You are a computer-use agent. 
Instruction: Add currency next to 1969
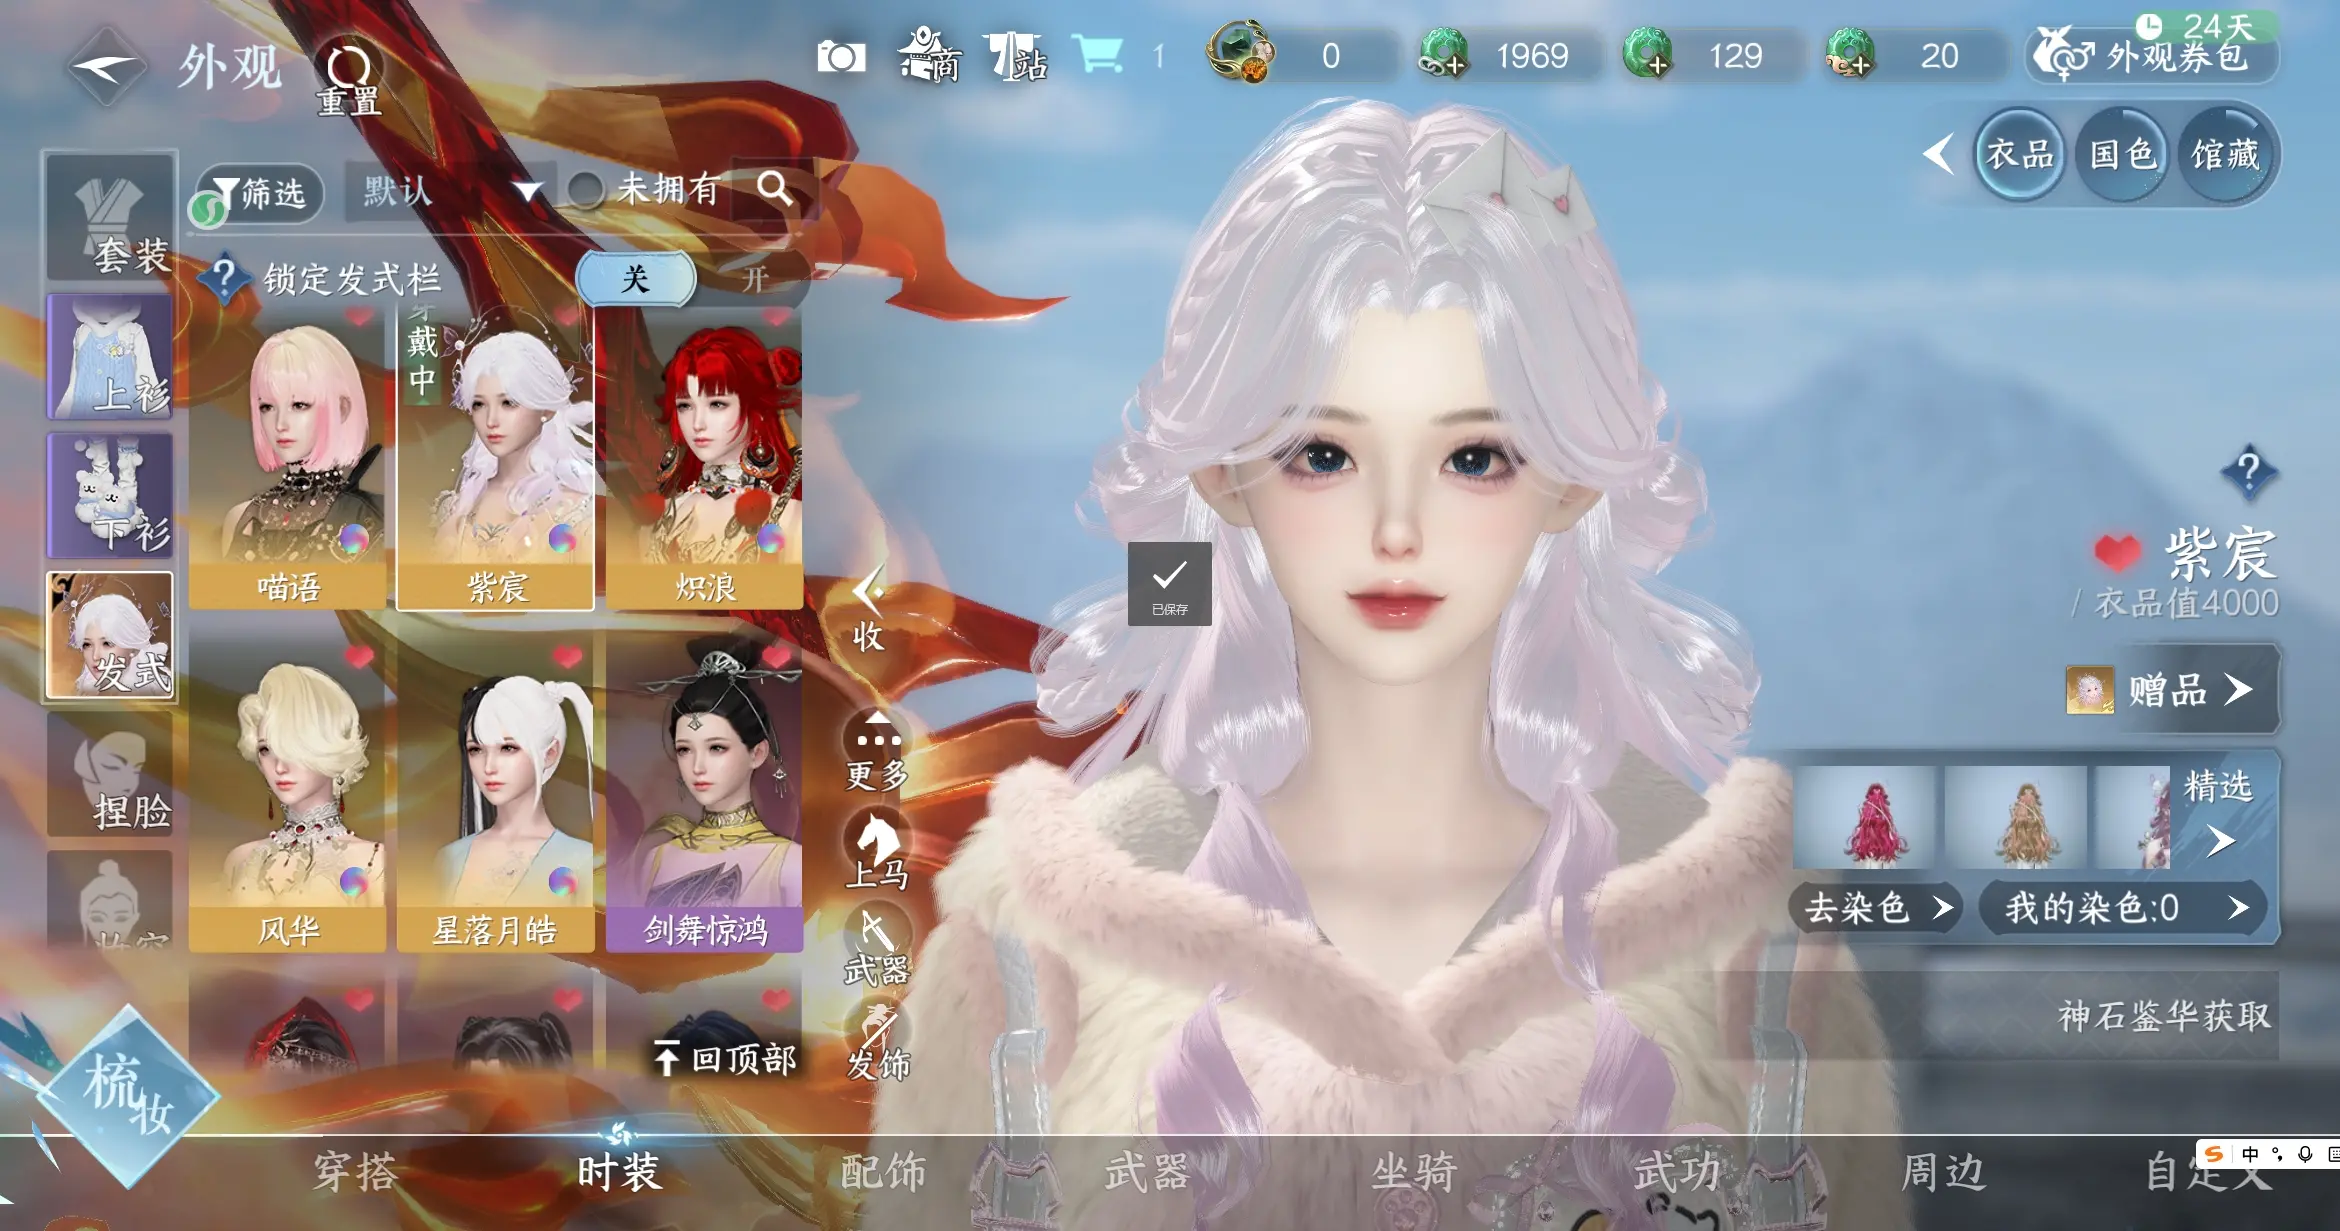(1443, 55)
